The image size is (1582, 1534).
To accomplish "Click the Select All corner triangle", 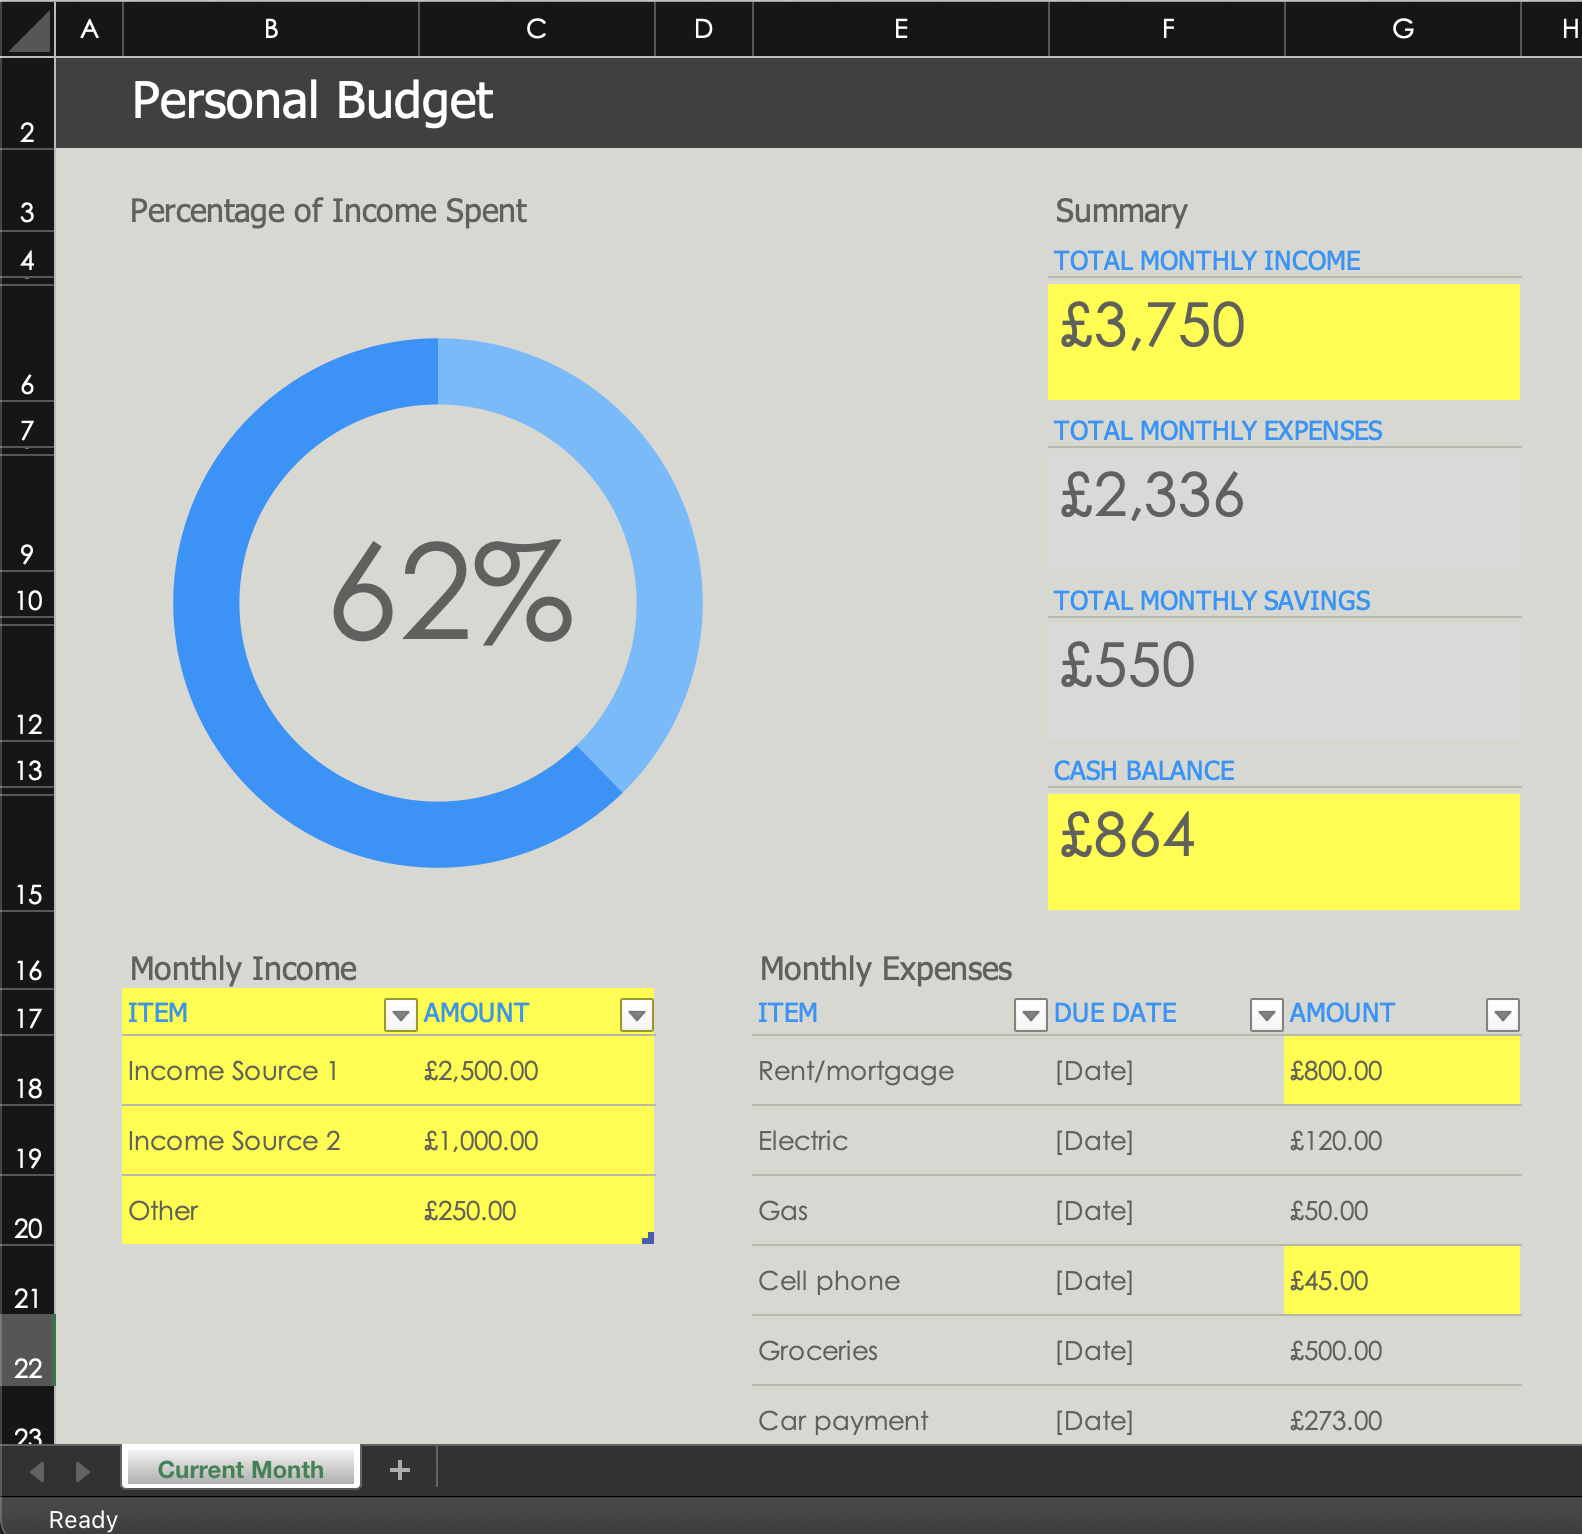I will coord(28,30).
